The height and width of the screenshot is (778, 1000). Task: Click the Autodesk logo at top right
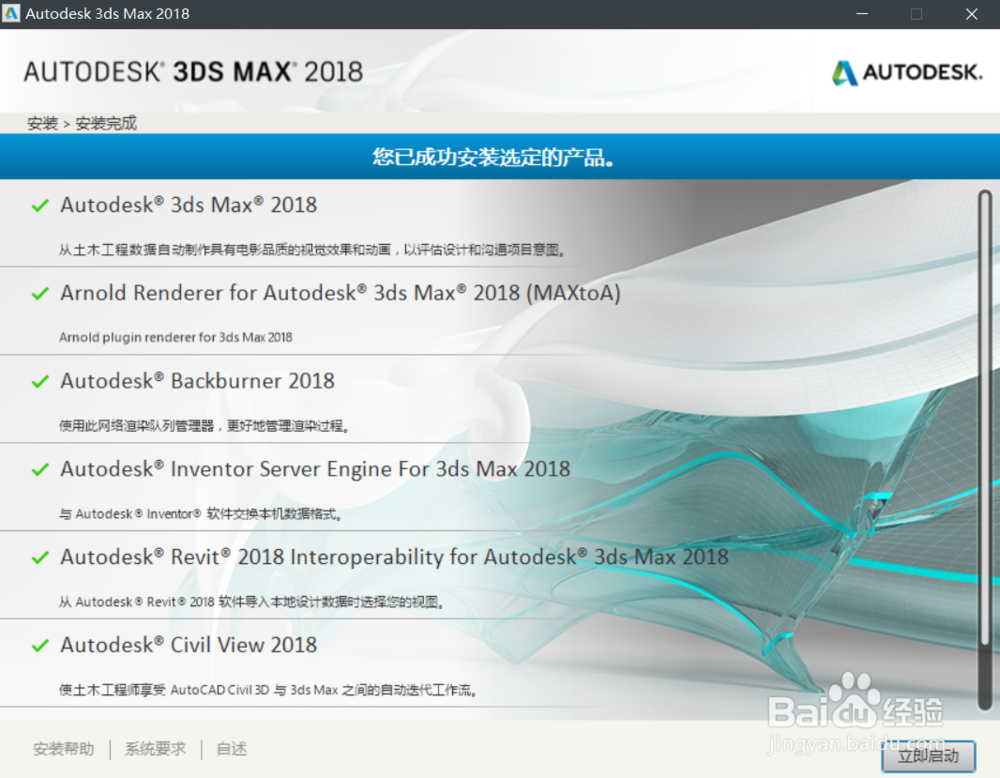pyautogui.click(x=907, y=73)
